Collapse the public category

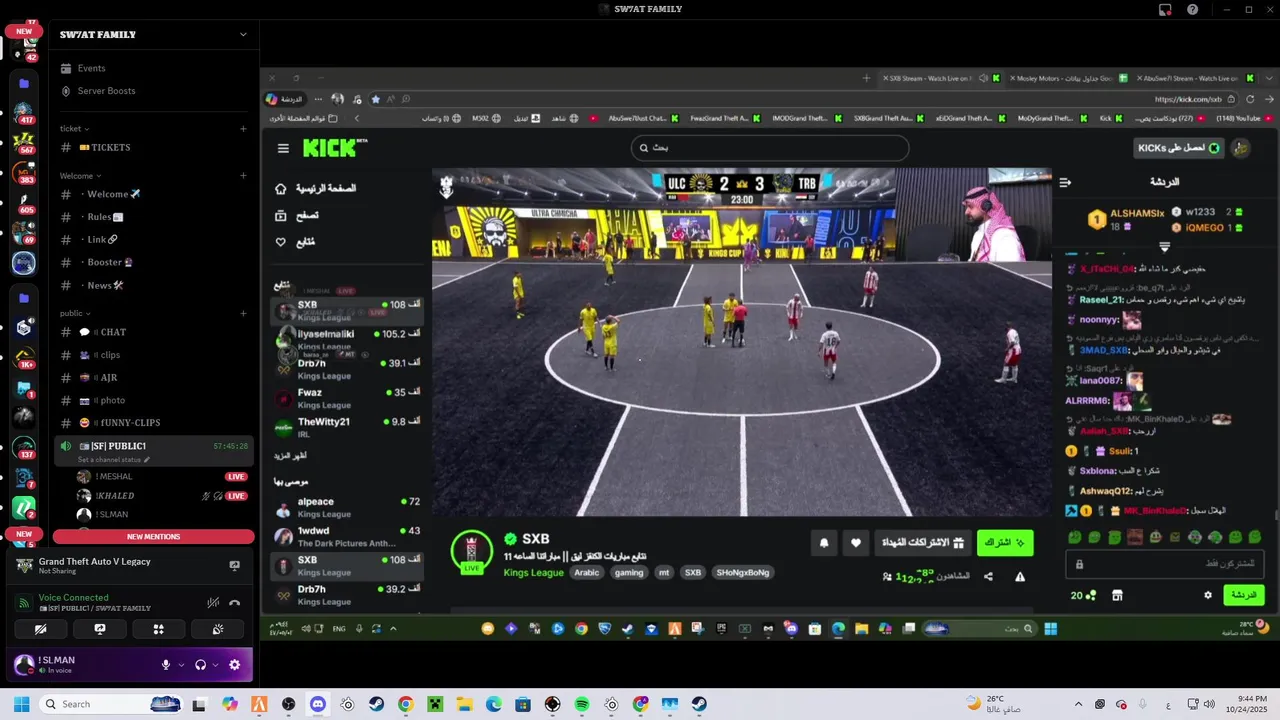point(75,313)
